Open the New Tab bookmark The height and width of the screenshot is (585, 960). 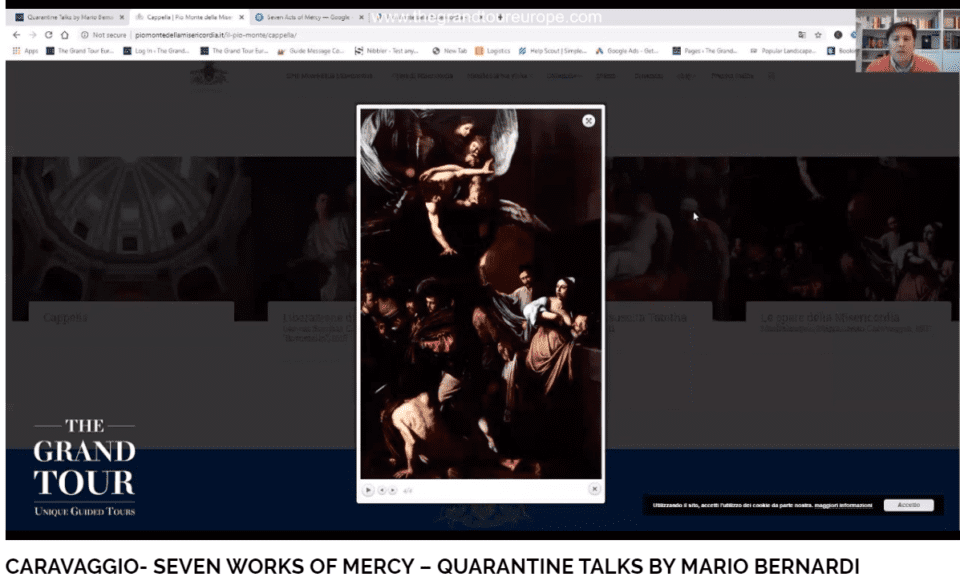coord(449,51)
